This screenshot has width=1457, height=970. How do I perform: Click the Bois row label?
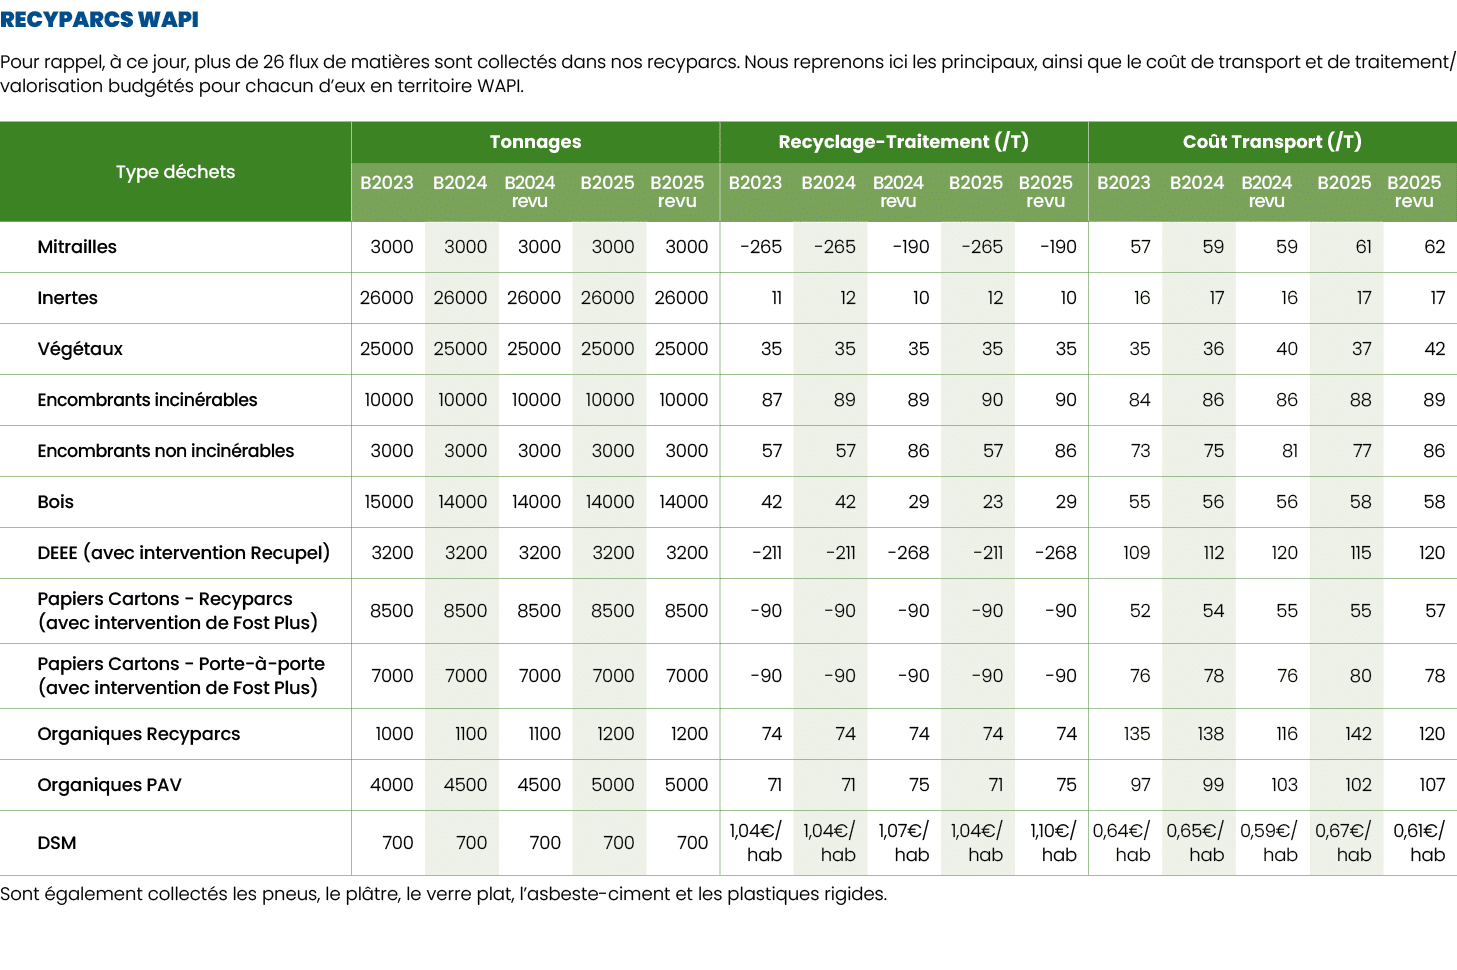[x=55, y=502]
